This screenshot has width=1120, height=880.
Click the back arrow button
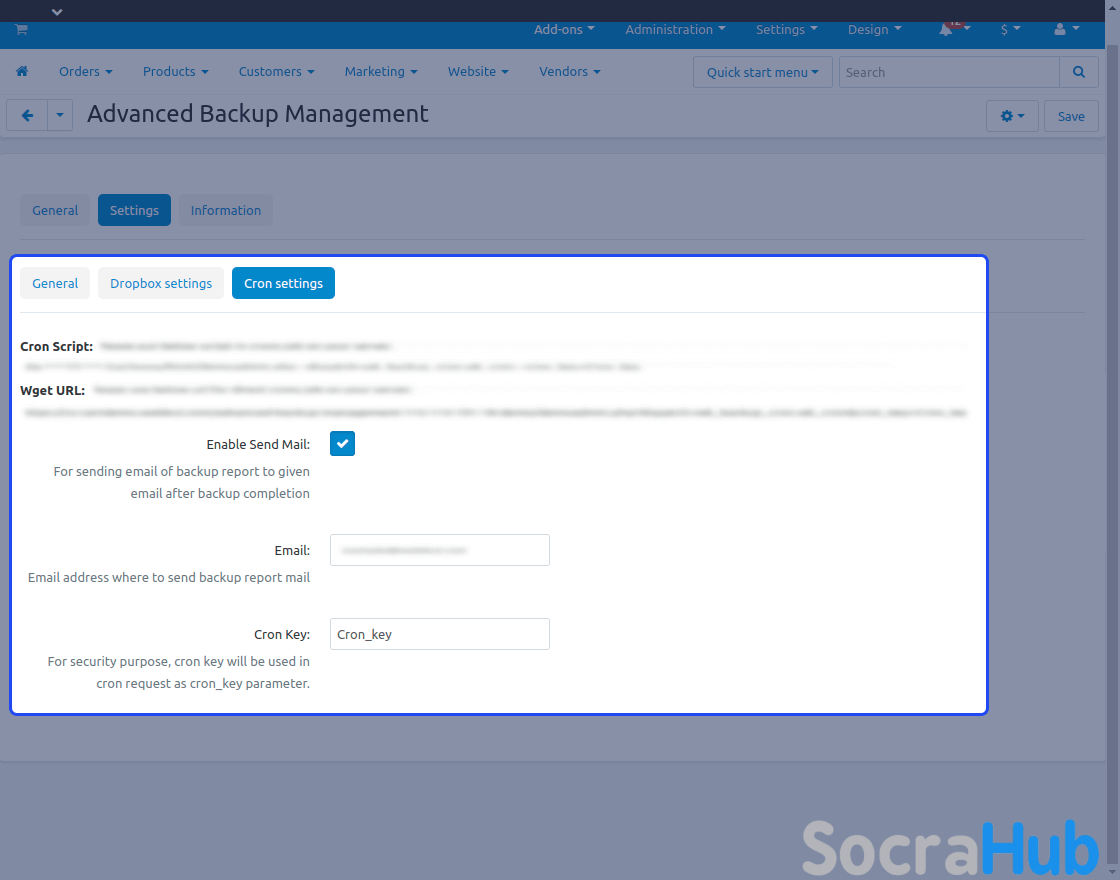click(27, 116)
